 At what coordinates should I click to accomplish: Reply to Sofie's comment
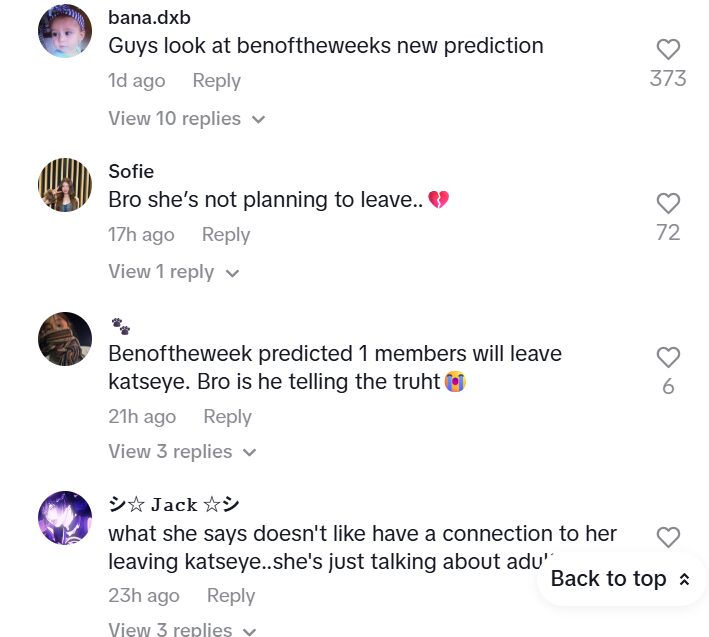[x=225, y=235]
